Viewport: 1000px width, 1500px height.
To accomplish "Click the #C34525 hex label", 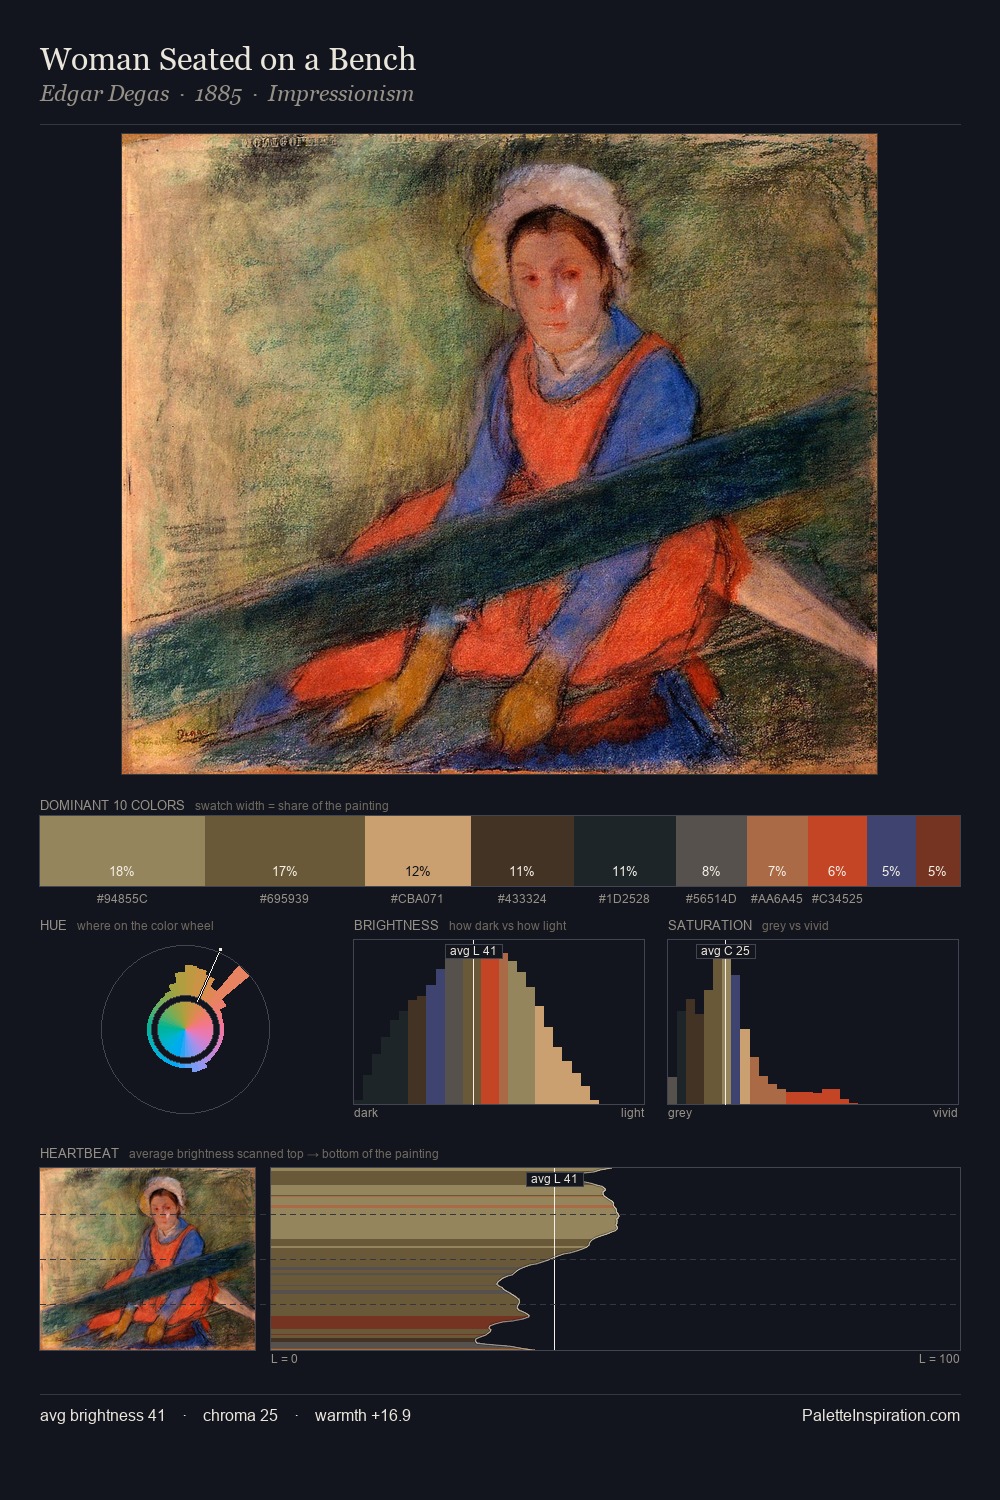I will (837, 899).
